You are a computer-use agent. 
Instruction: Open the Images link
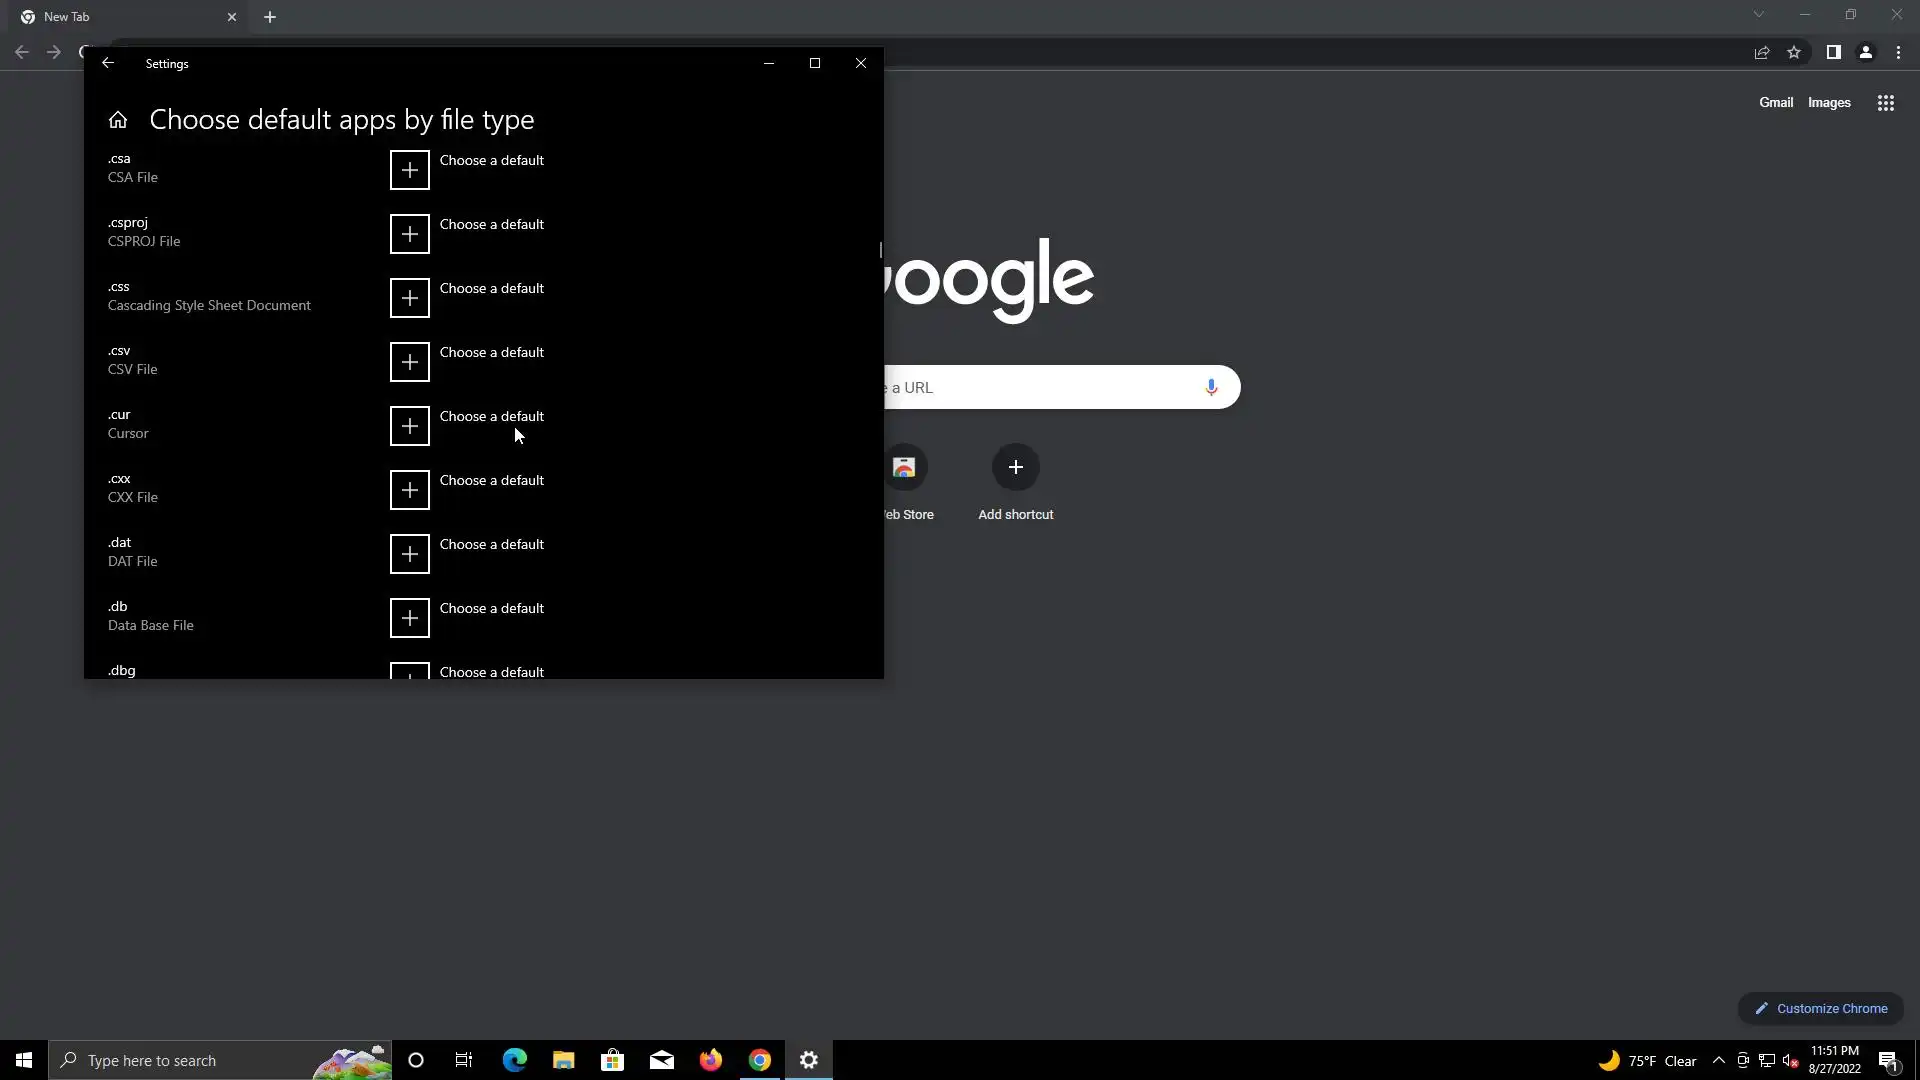coord(1828,103)
